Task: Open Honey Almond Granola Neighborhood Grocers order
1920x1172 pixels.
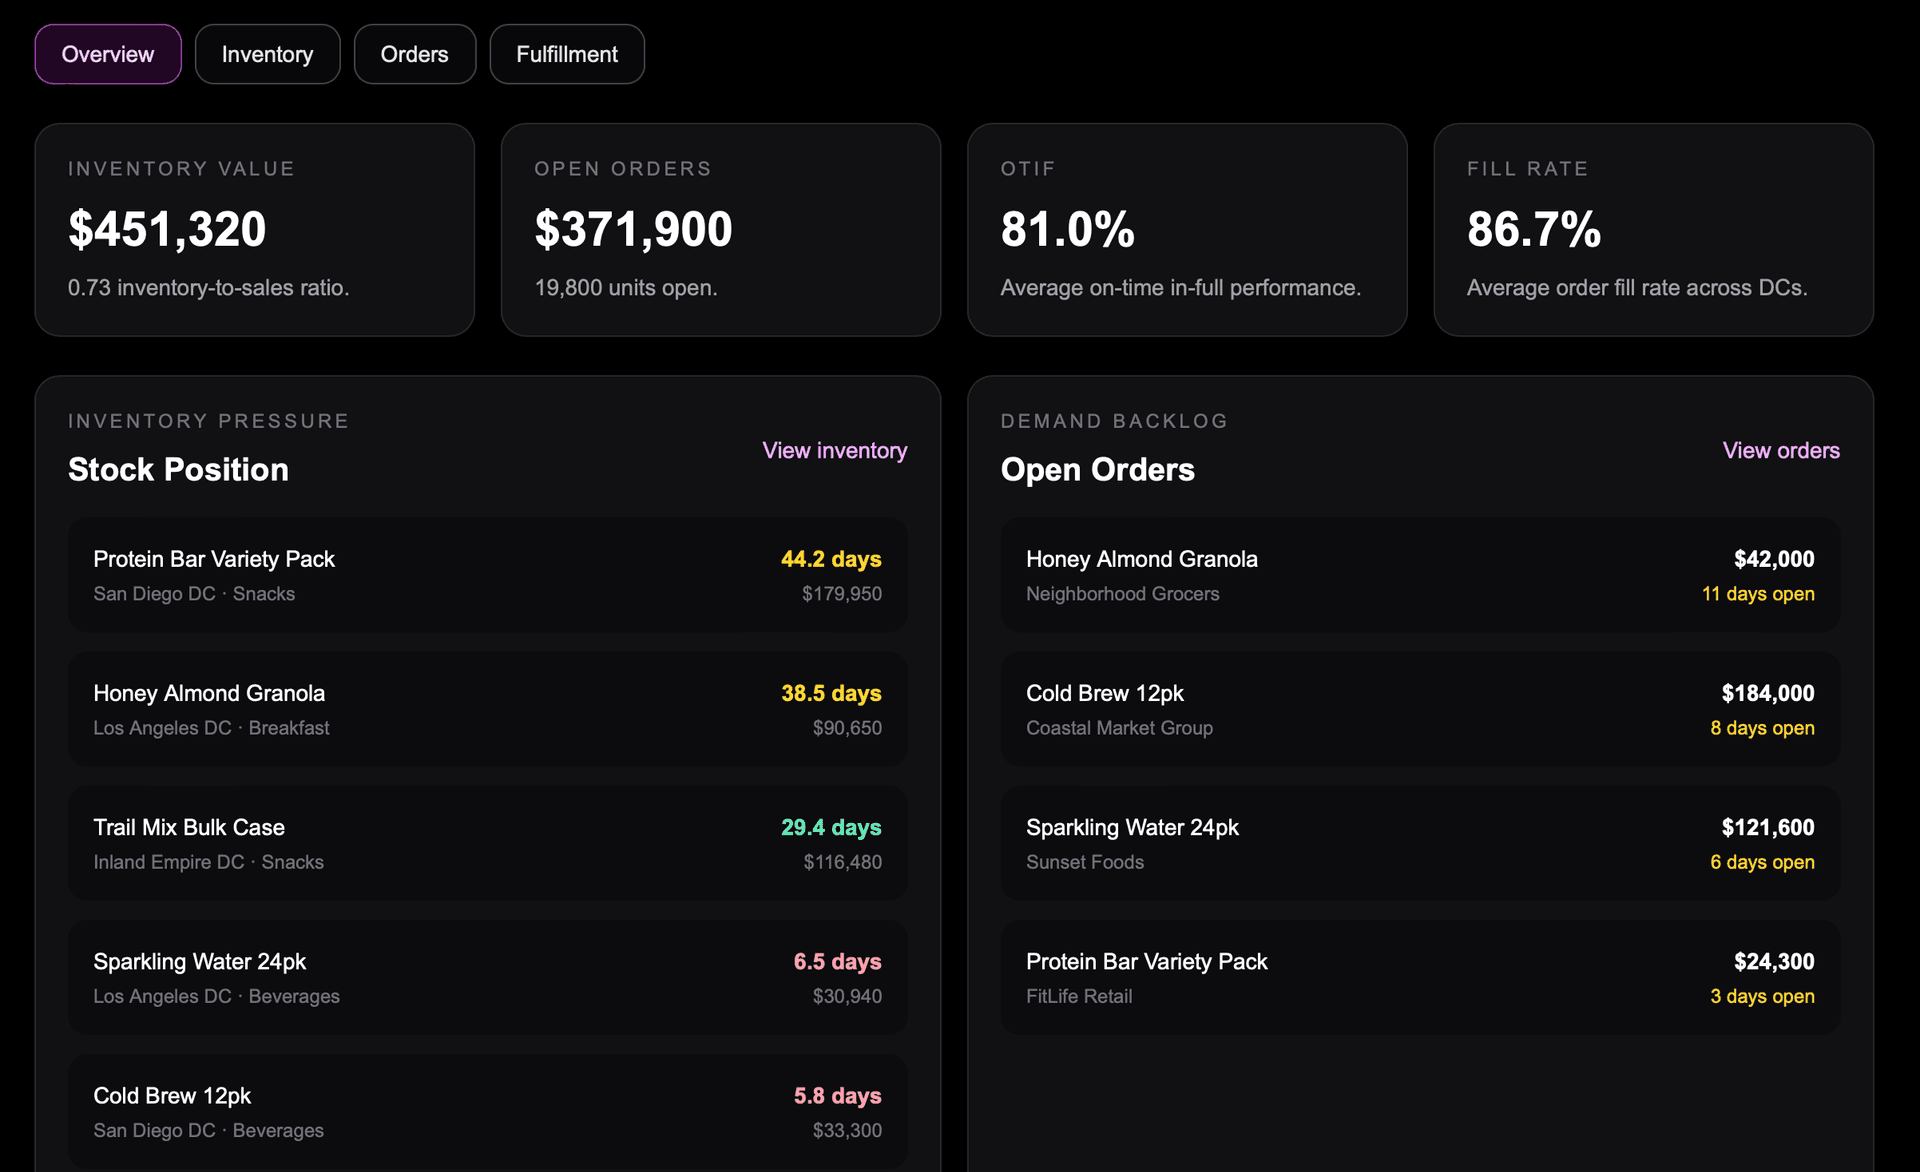Action: click(1420, 575)
